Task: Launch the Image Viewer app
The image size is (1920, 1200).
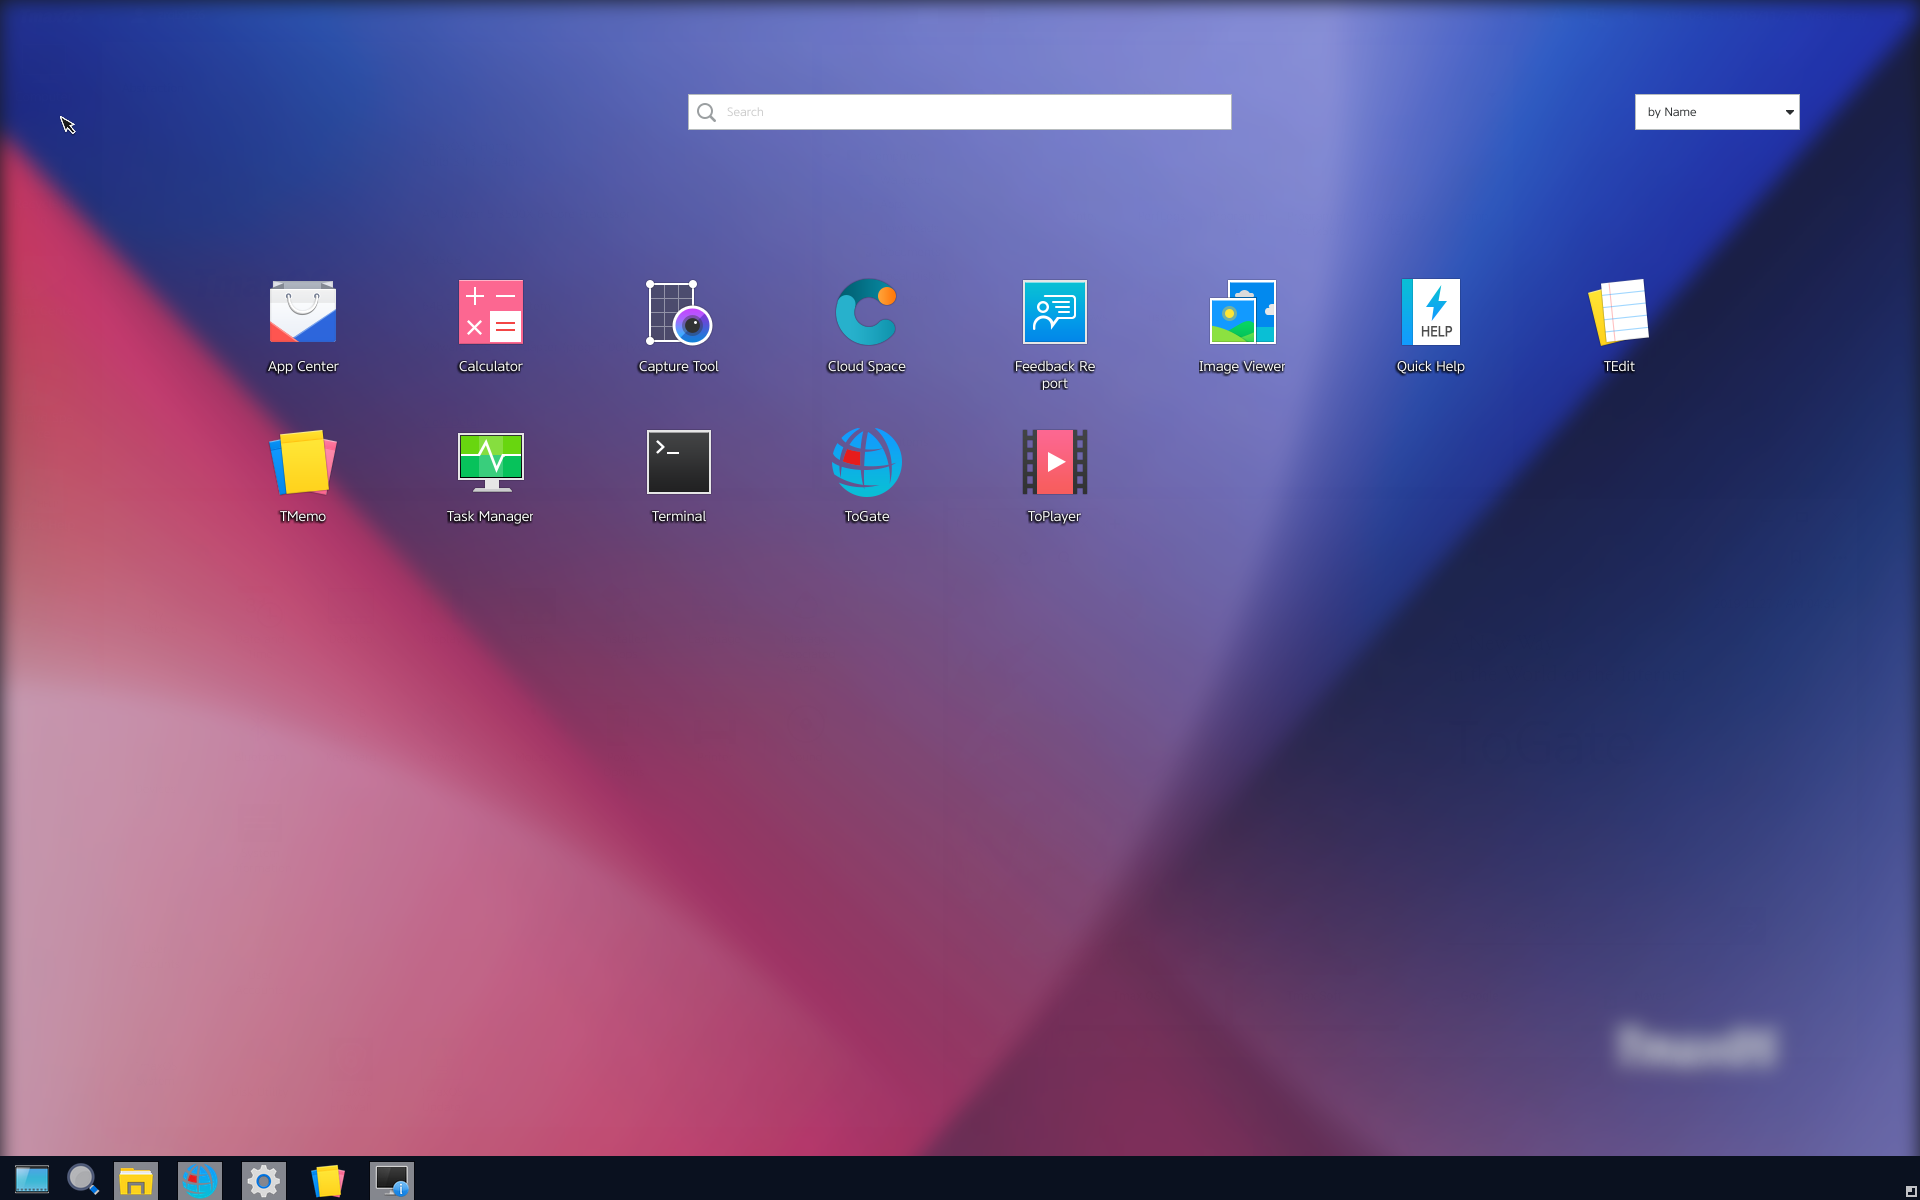Action: 1243,312
